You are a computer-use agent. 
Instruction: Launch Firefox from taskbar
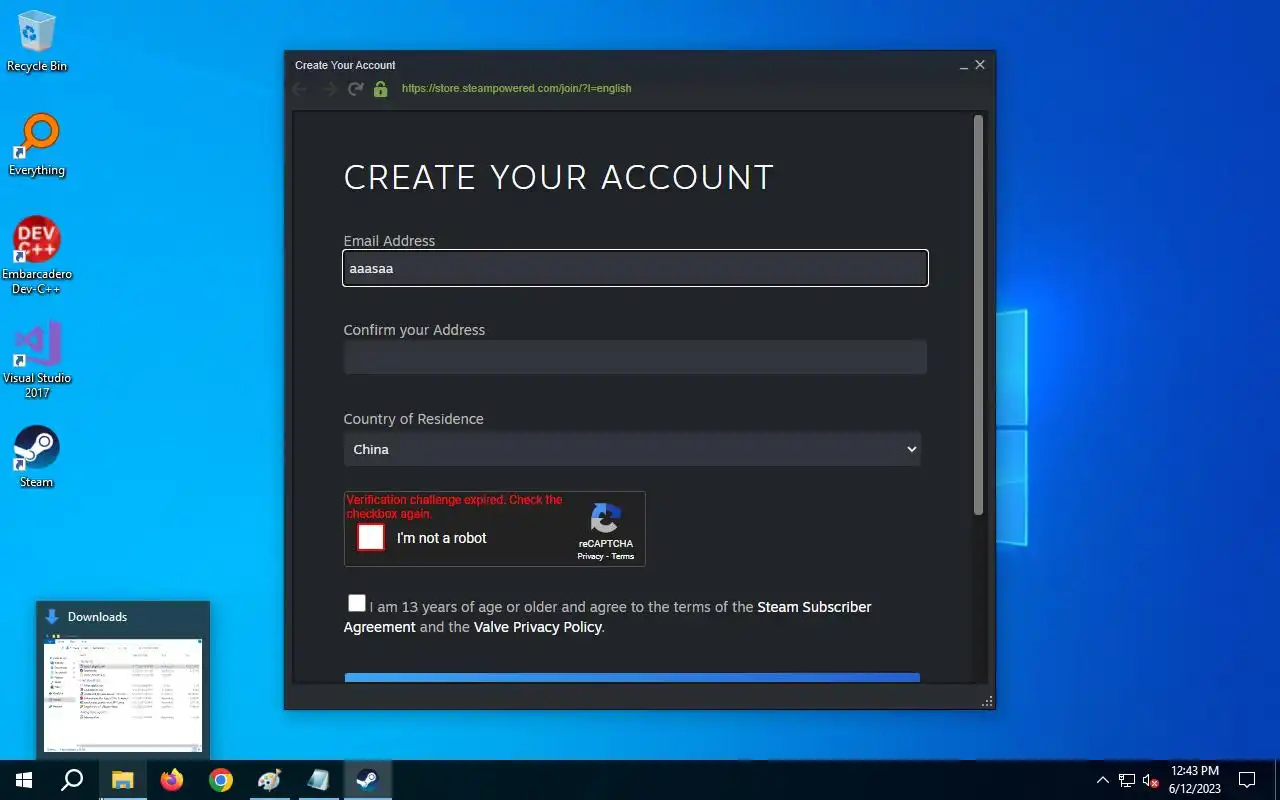(172, 780)
